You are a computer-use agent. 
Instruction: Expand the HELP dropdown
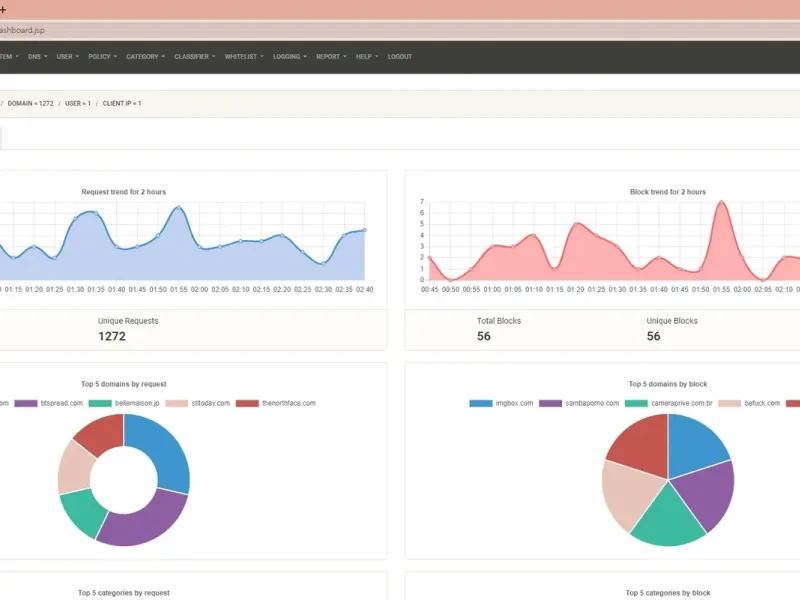tap(367, 57)
